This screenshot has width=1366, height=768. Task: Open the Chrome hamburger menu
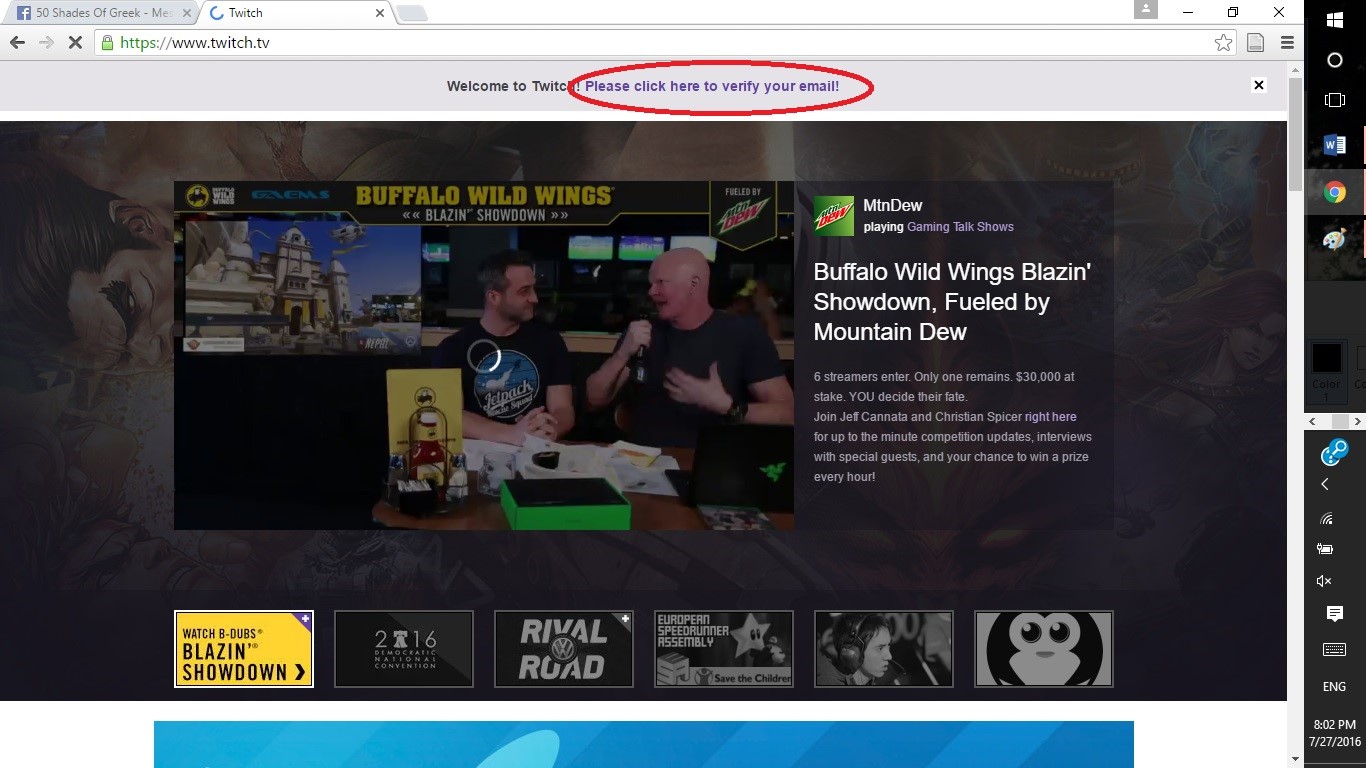[1287, 43]
